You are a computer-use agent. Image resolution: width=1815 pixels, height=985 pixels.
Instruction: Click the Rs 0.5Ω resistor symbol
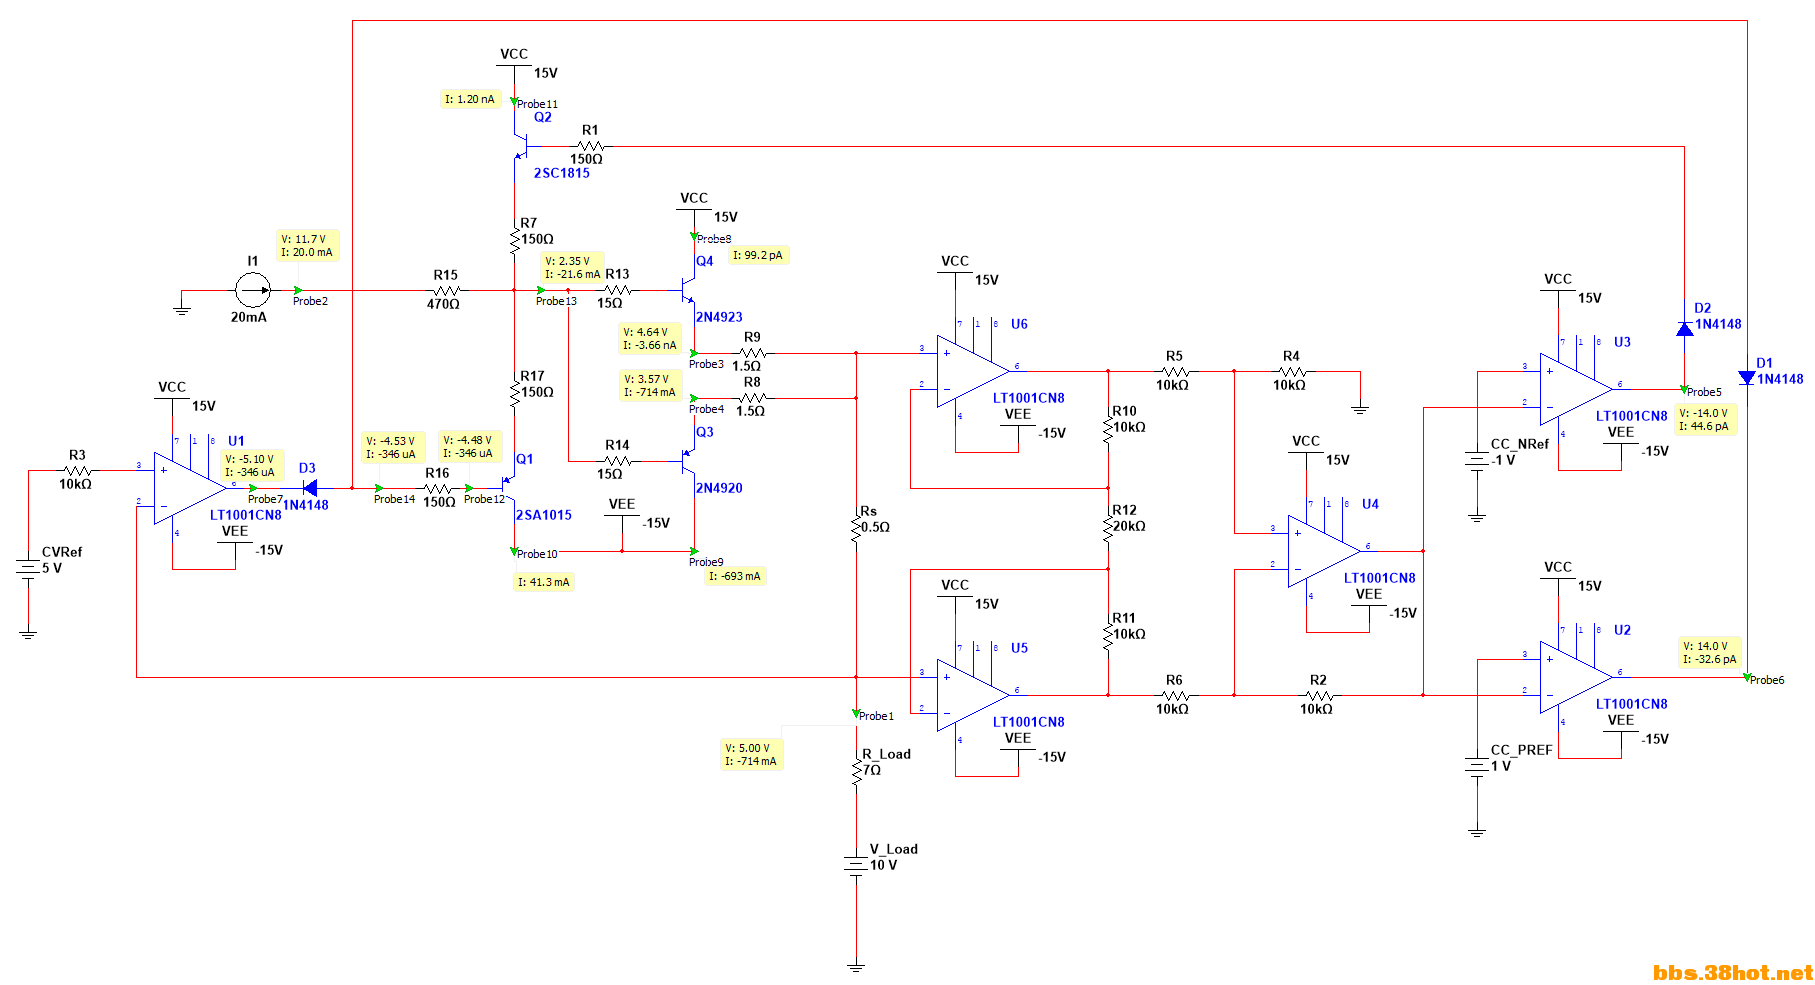[x=856, y=528]
